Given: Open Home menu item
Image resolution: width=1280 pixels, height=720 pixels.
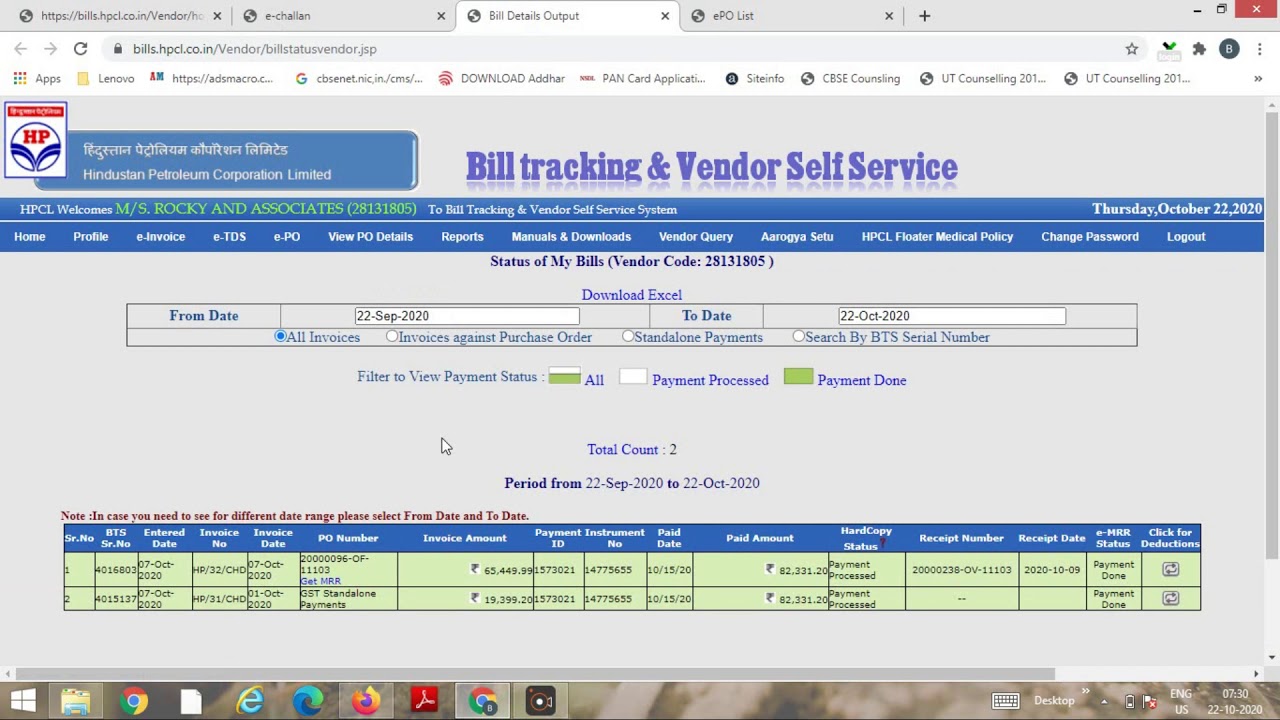Looking at the screenshot, I should (30, 237).
